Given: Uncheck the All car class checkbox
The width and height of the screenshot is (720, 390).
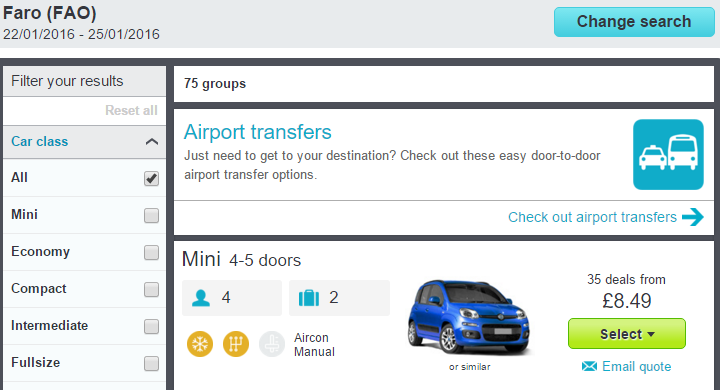Looking at the screenshot, I should (152, 178).
